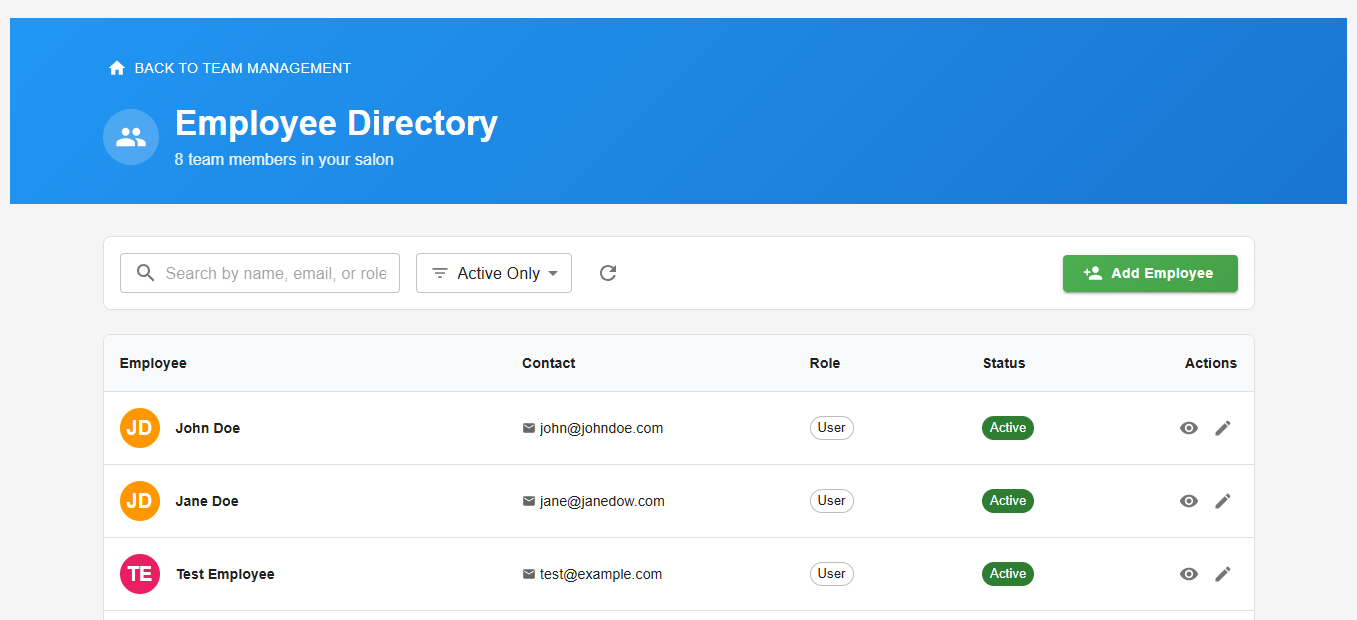Screen dimensions: 1357x620
Task: View Test Employee details with eye icon
Action: coord(1189,574)
